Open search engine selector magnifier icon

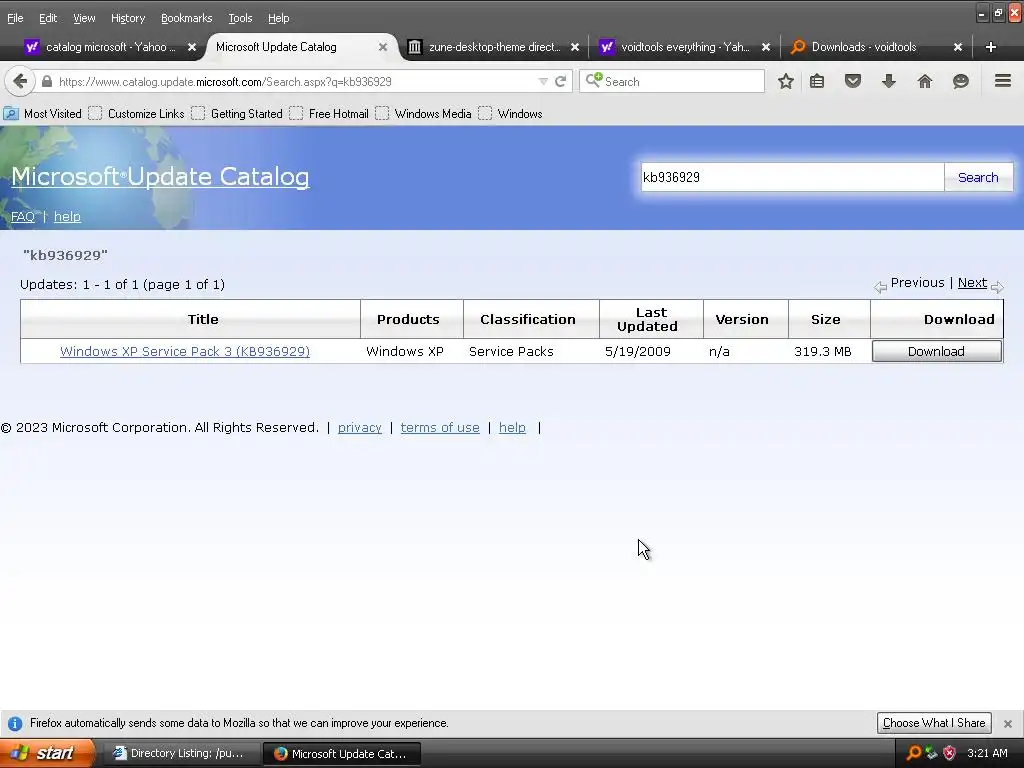[x=594, y=81]
